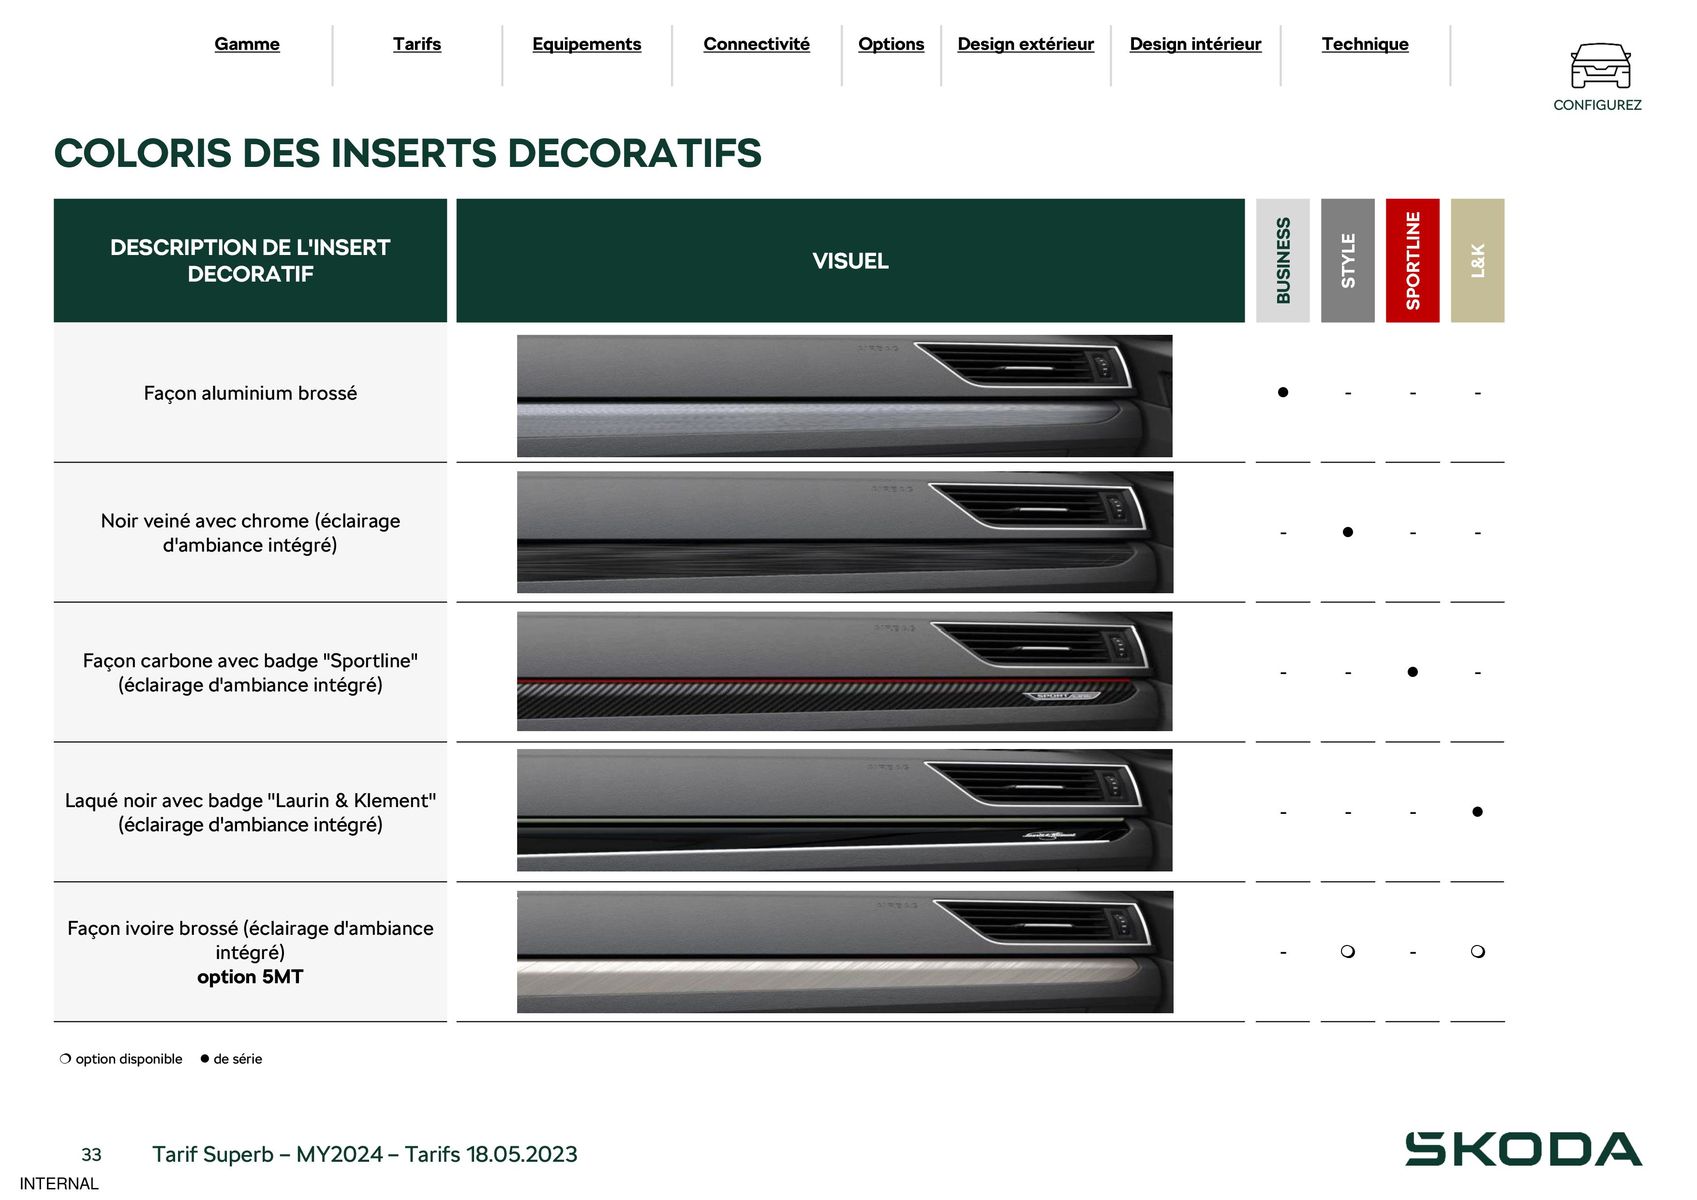The width and height of the screenshot is (1697, 1200).
Task: Click page number 33
Action: [91, 1155]
